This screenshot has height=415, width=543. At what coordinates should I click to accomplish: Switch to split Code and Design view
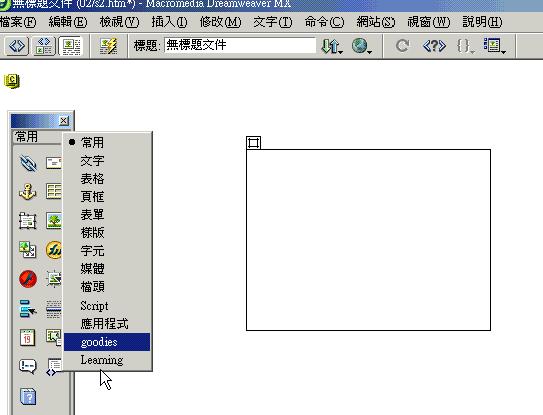point(44,46)
